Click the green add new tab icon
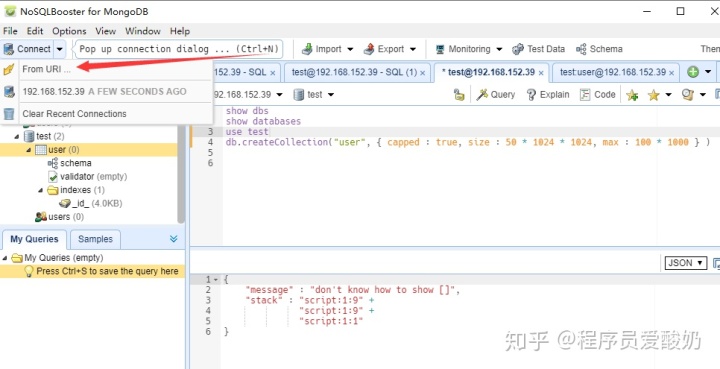This screenshot has height=369, width=720. pyautogui.click(x=693, y=72)
